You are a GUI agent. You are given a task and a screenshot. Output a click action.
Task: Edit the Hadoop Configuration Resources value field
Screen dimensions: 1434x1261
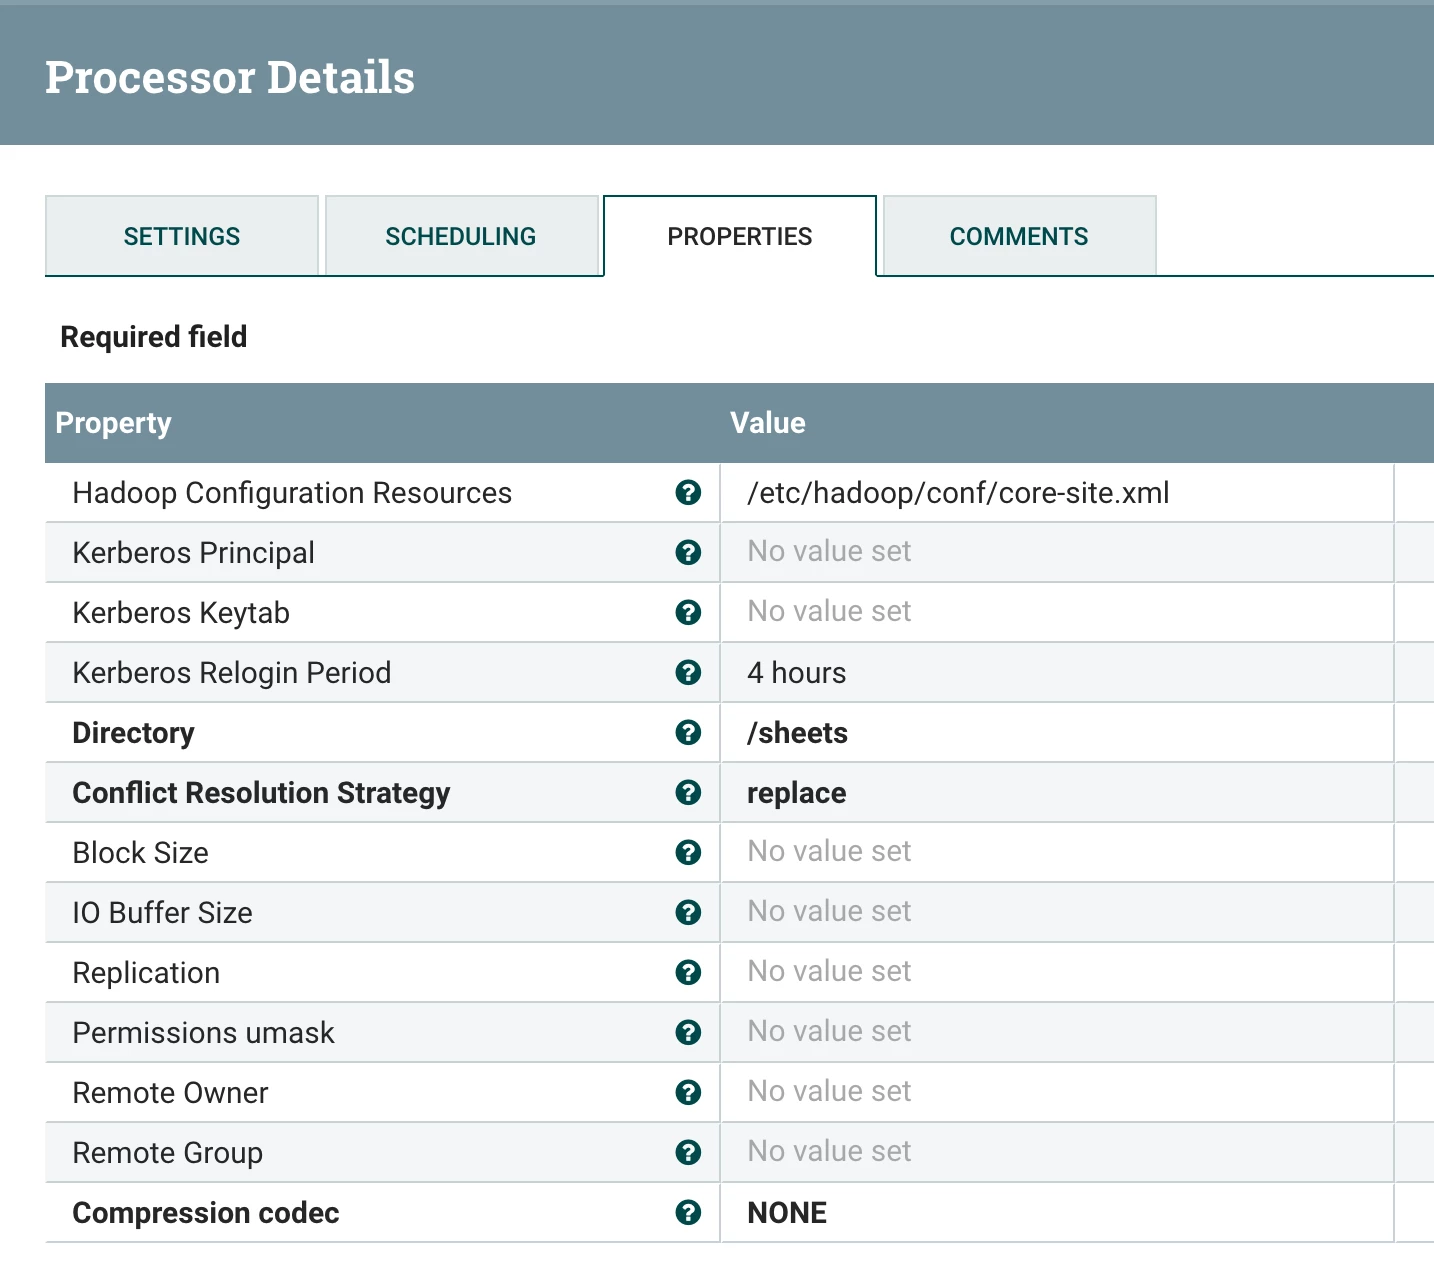coord(1057,492)
